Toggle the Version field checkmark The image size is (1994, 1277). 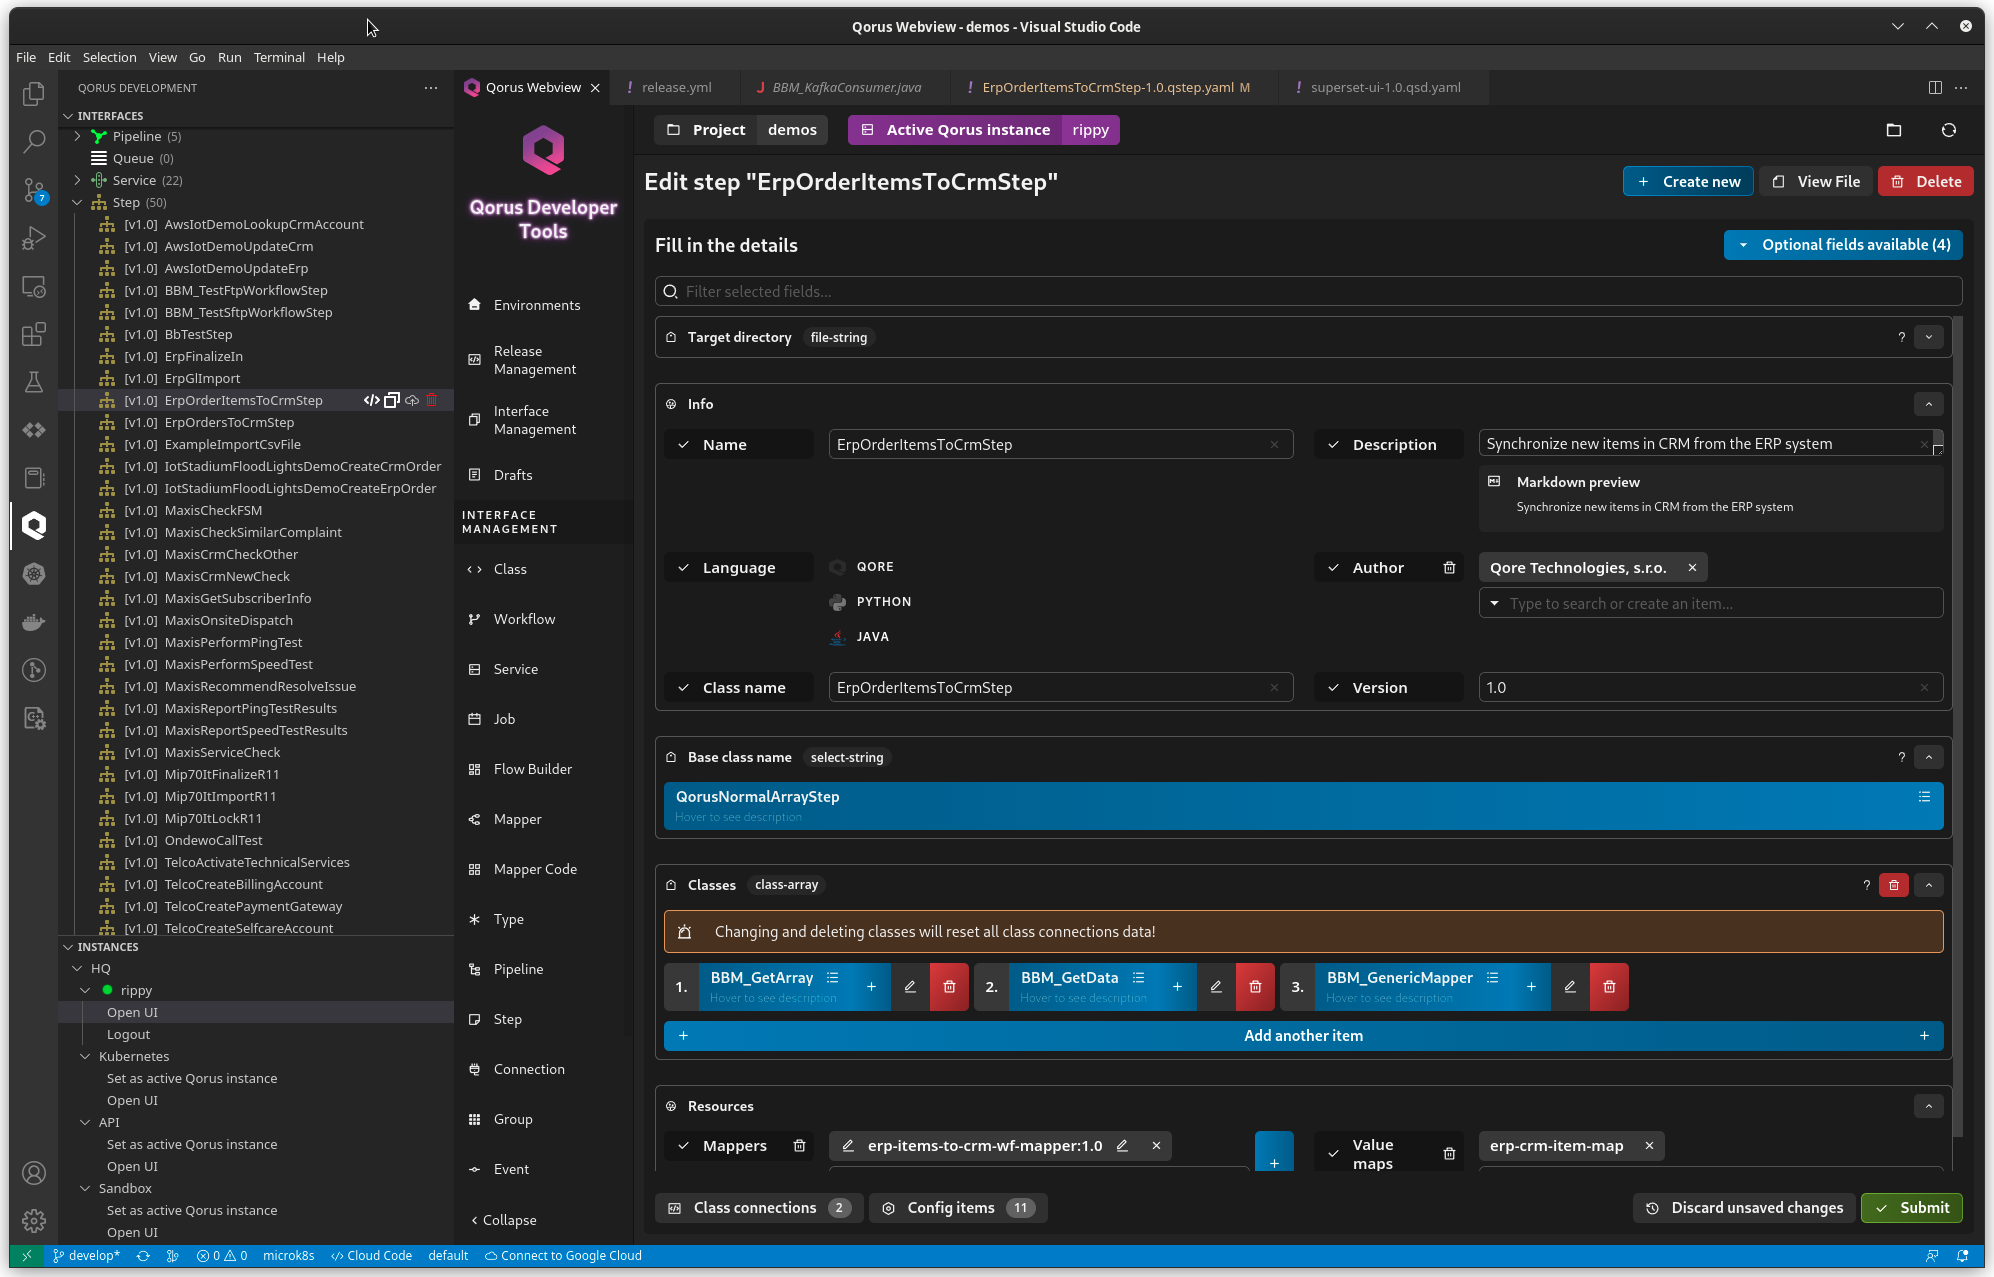[1333, 688]
